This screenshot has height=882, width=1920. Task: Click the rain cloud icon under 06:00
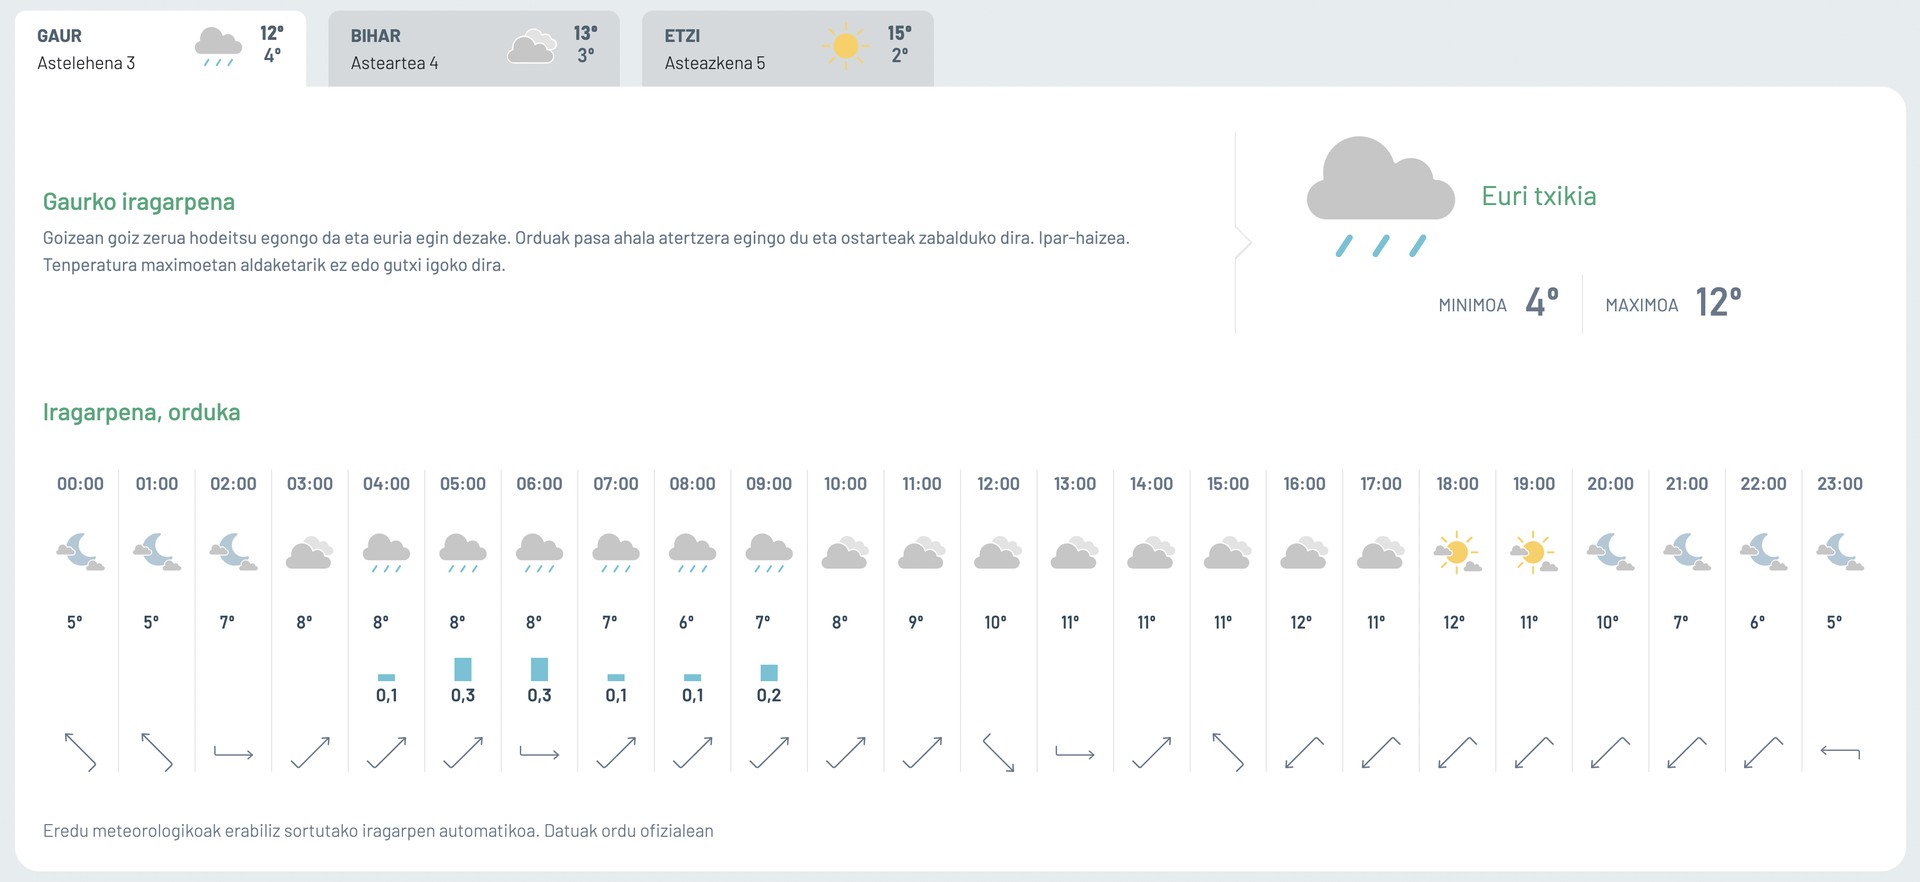tap(539, 553)
